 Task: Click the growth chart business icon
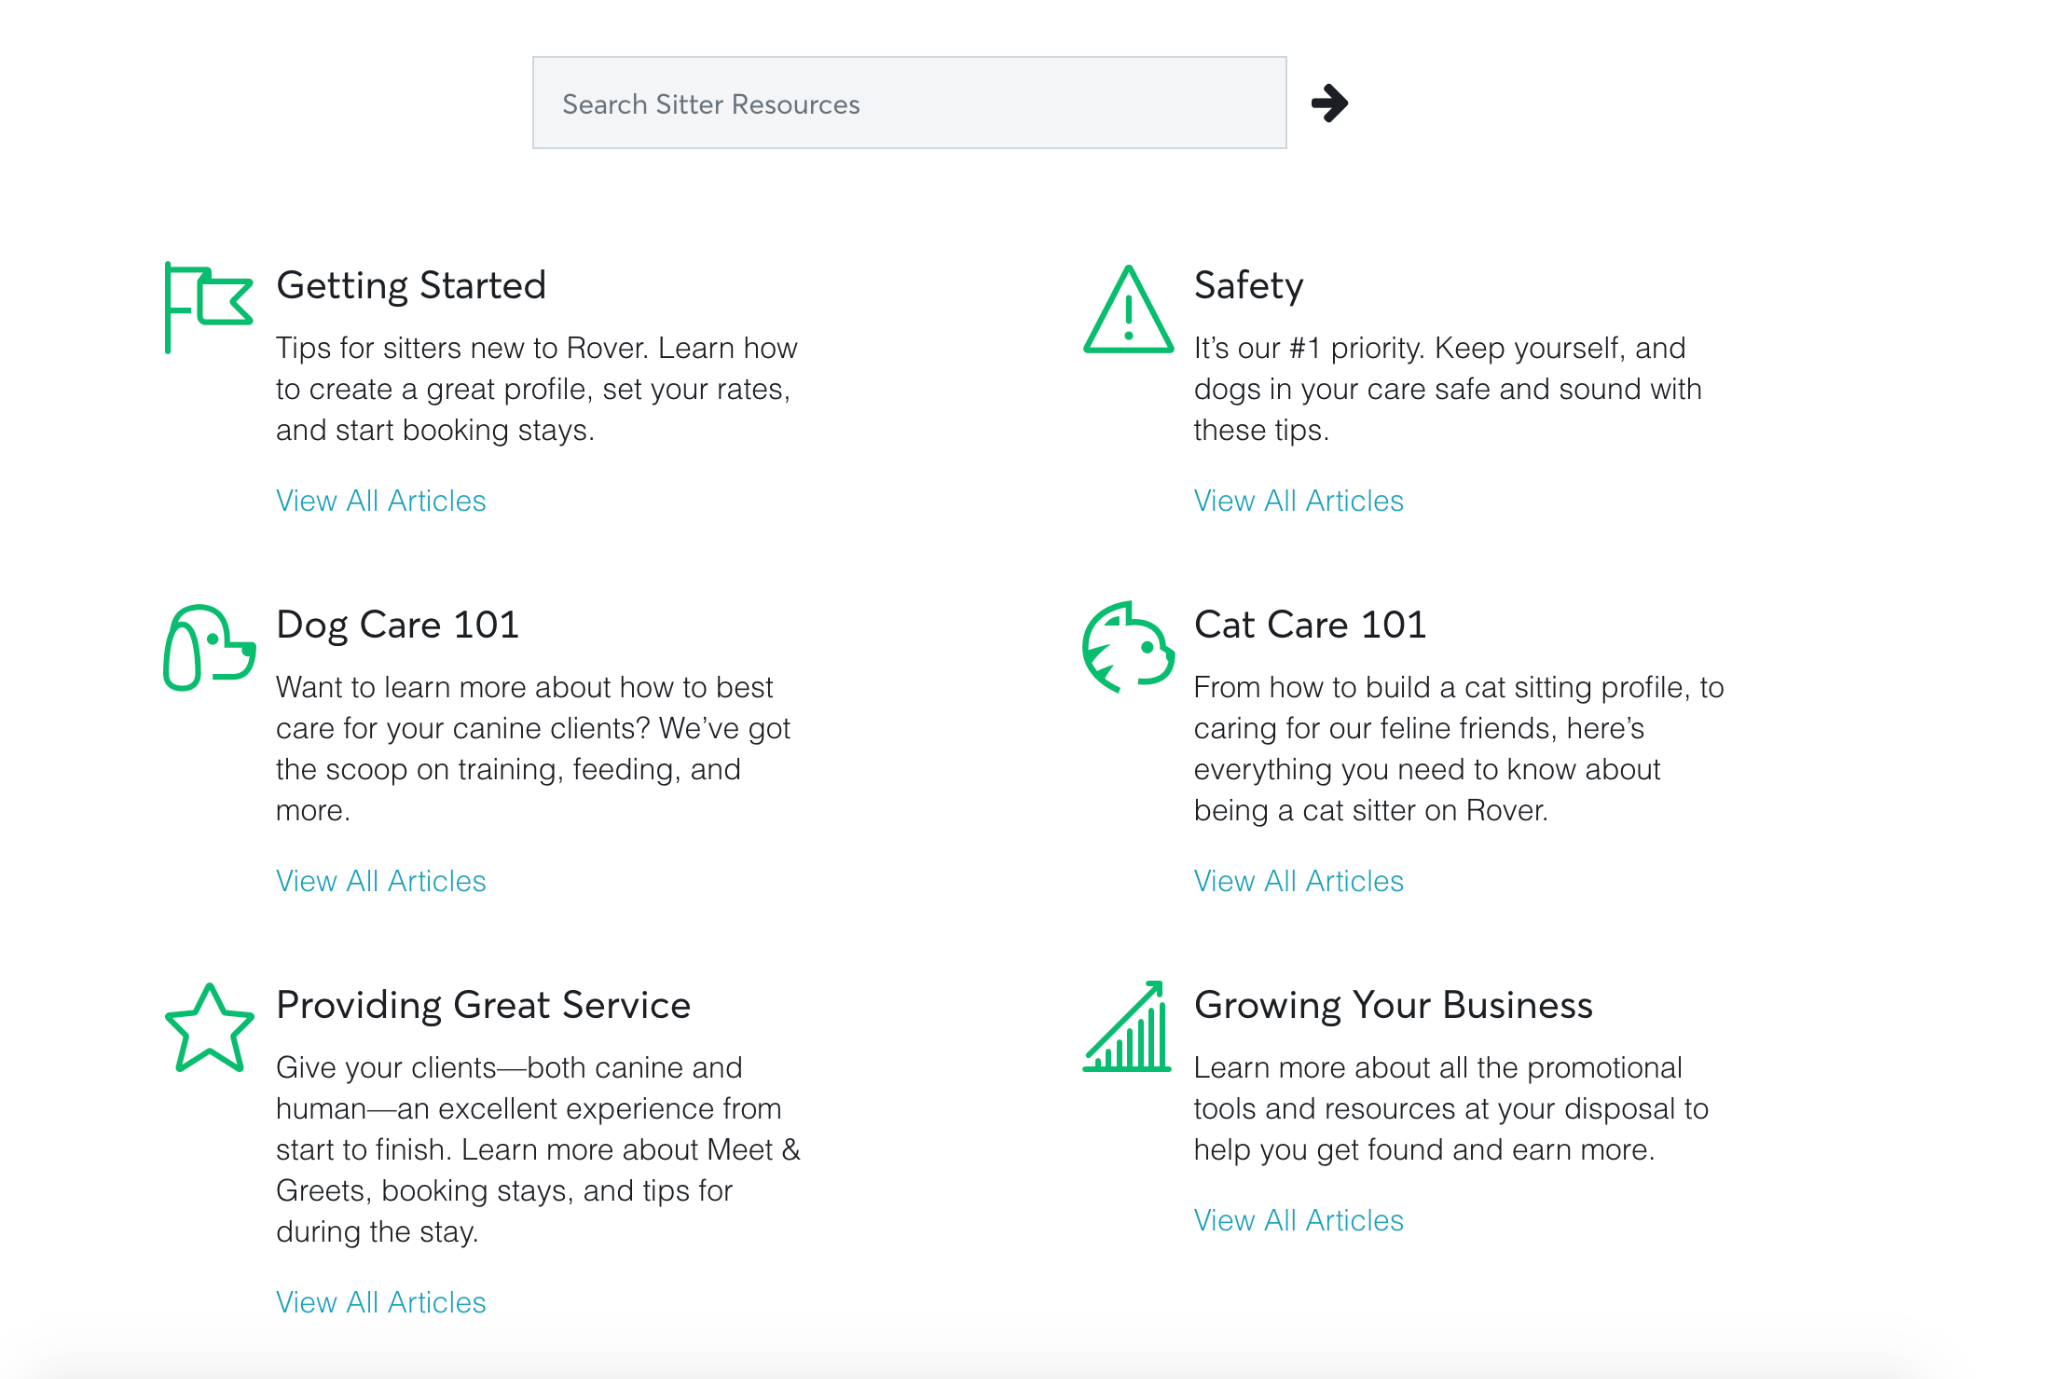pyautogui.click(x=1127, y=1028)
